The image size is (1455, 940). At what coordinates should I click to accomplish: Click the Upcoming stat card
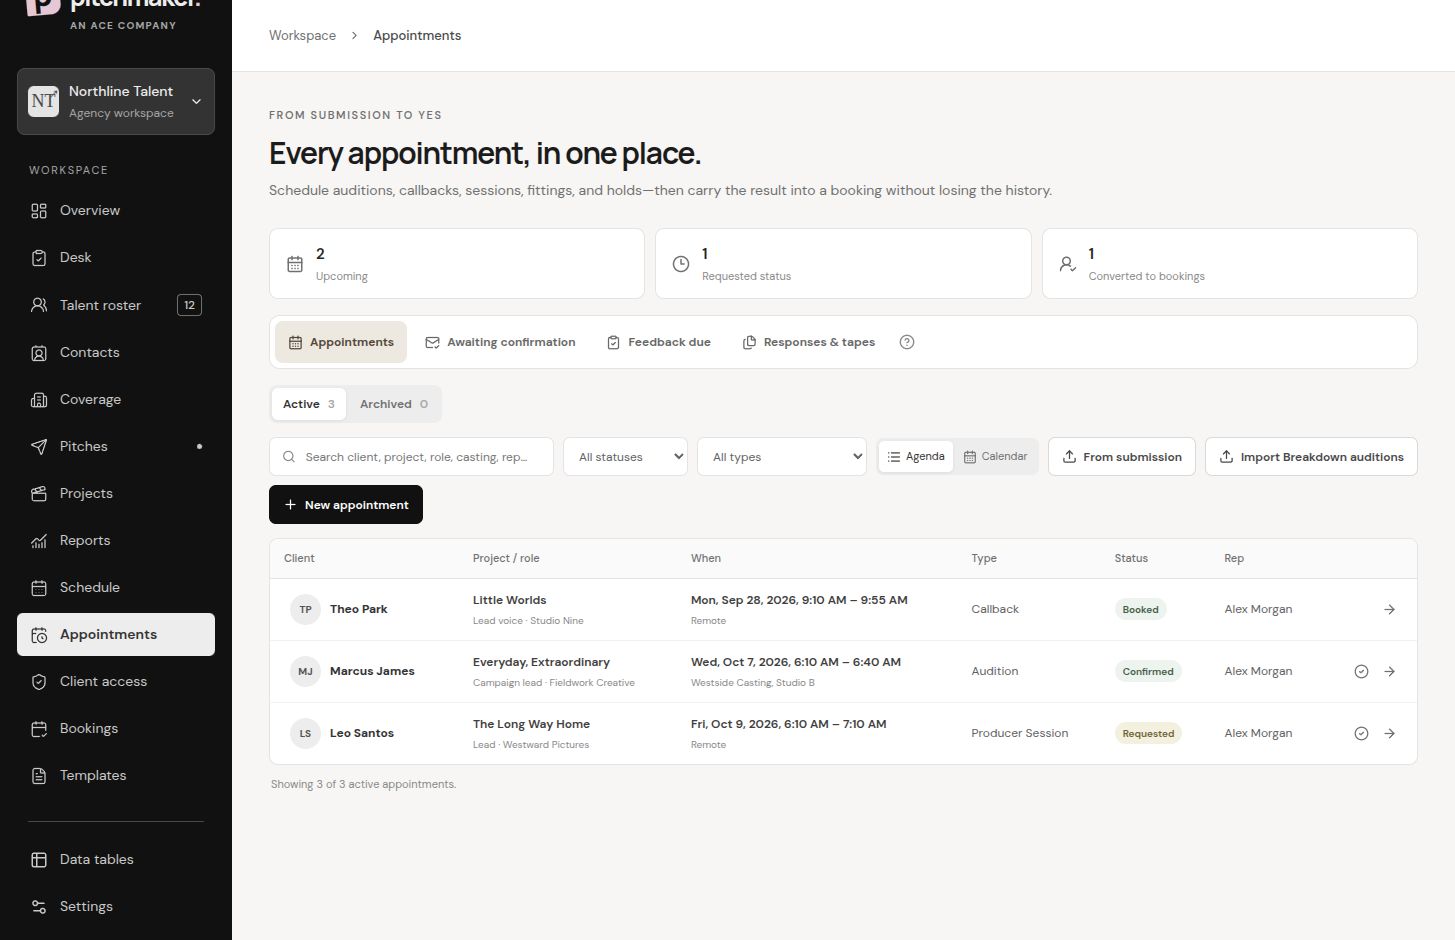(457, 263)
